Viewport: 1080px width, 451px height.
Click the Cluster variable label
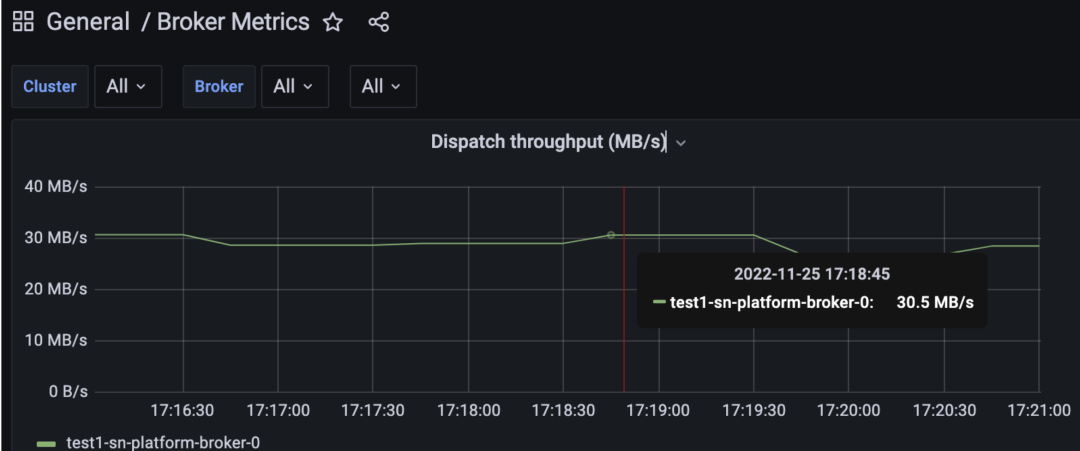50,87
